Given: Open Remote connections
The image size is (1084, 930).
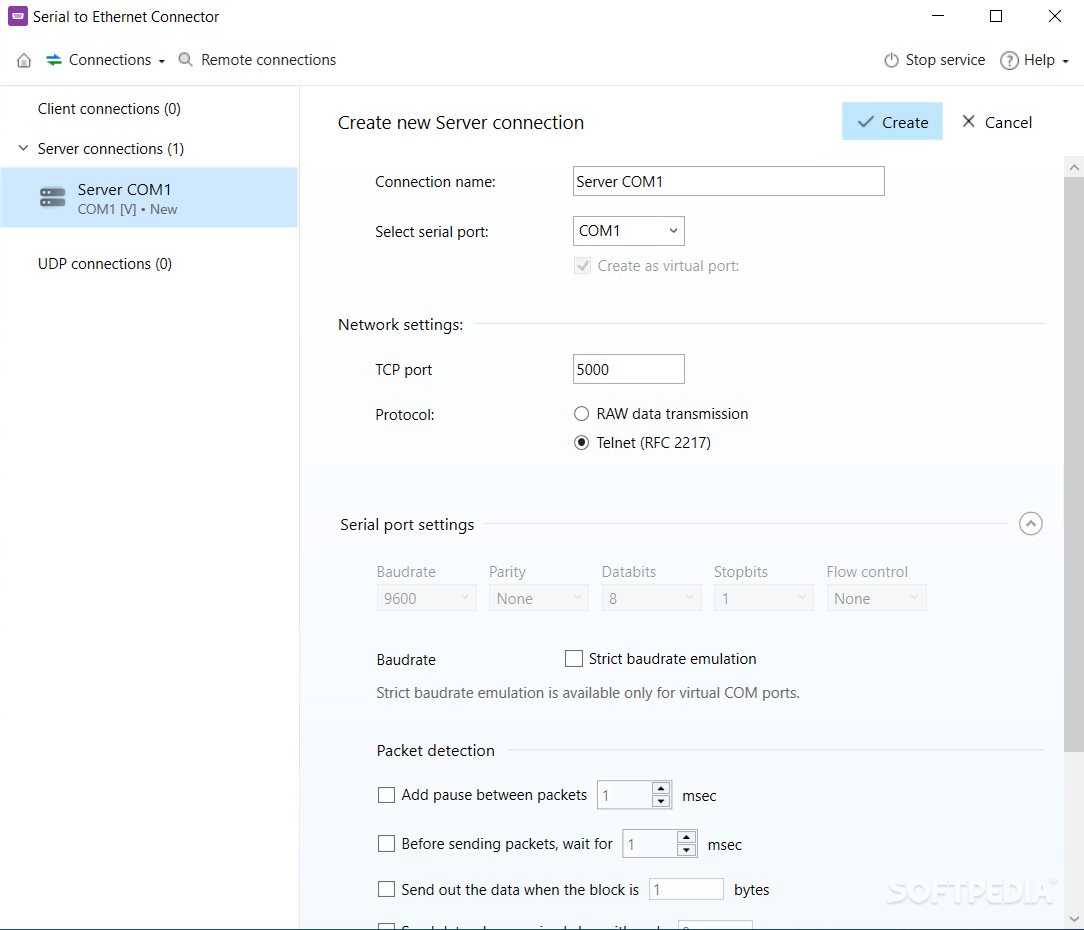Looking at the screenshot, I should click(257, 60).
